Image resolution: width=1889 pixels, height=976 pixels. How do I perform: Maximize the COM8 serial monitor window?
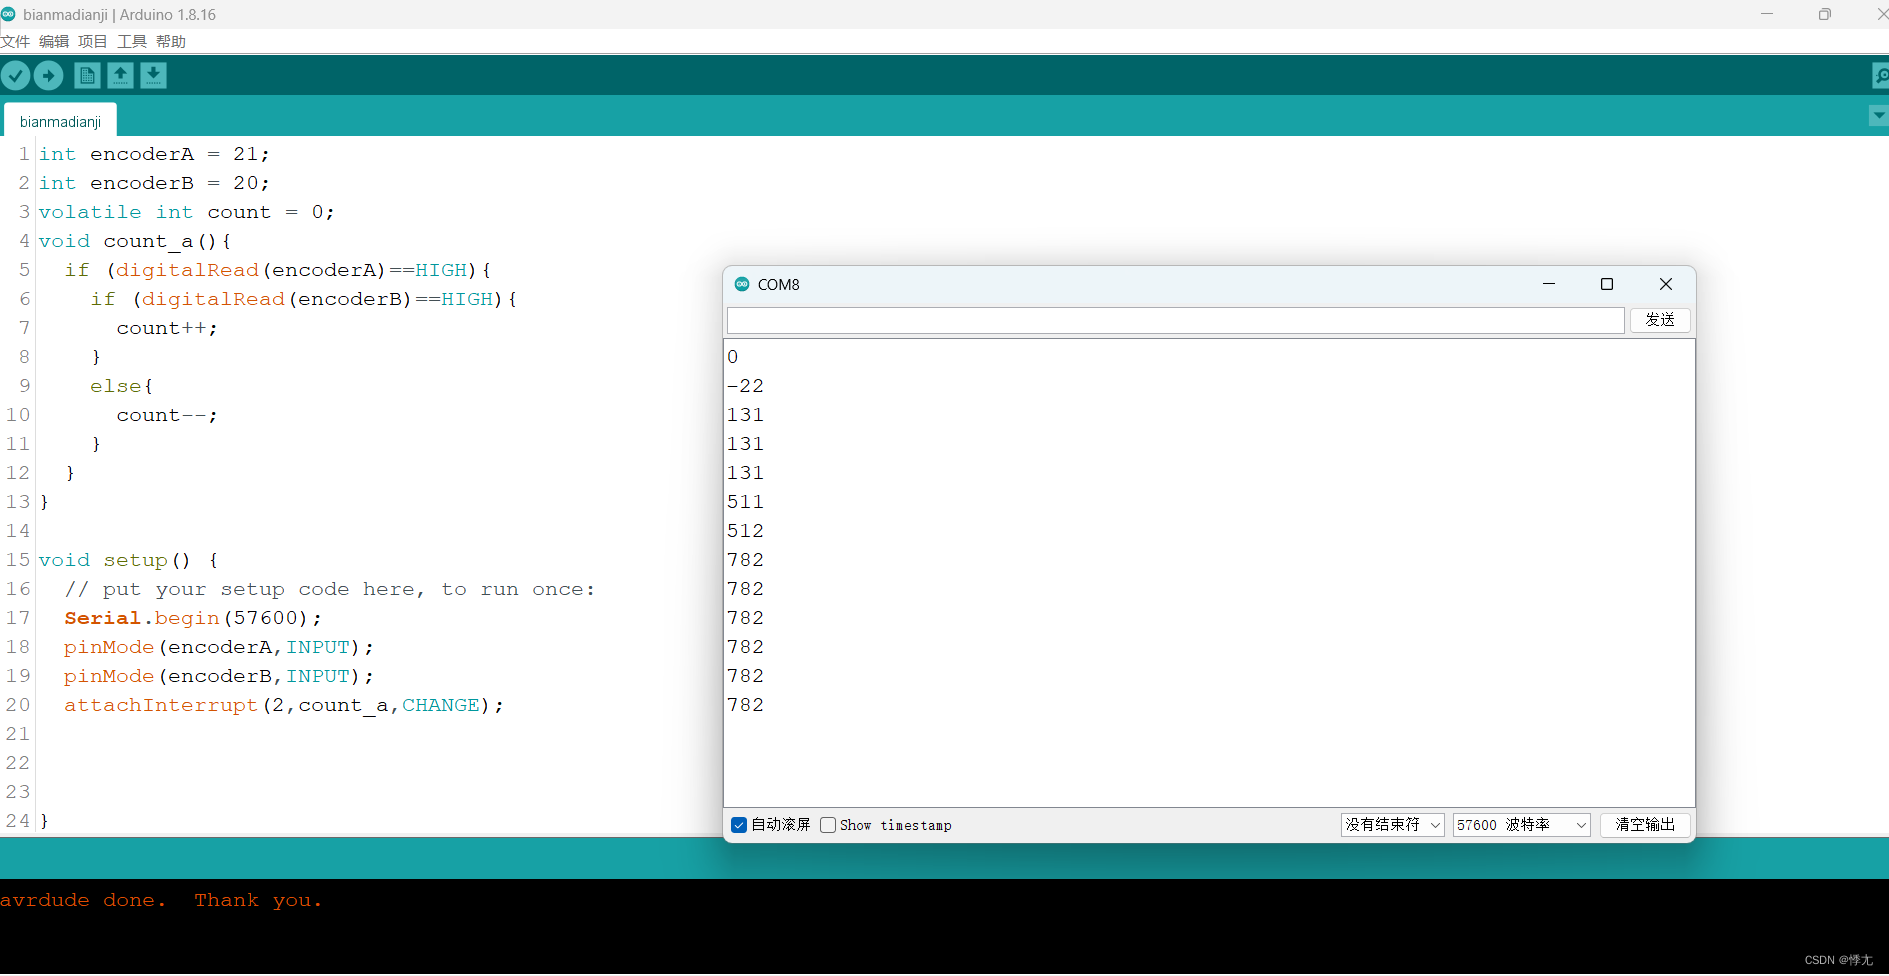click(1607, 284)
